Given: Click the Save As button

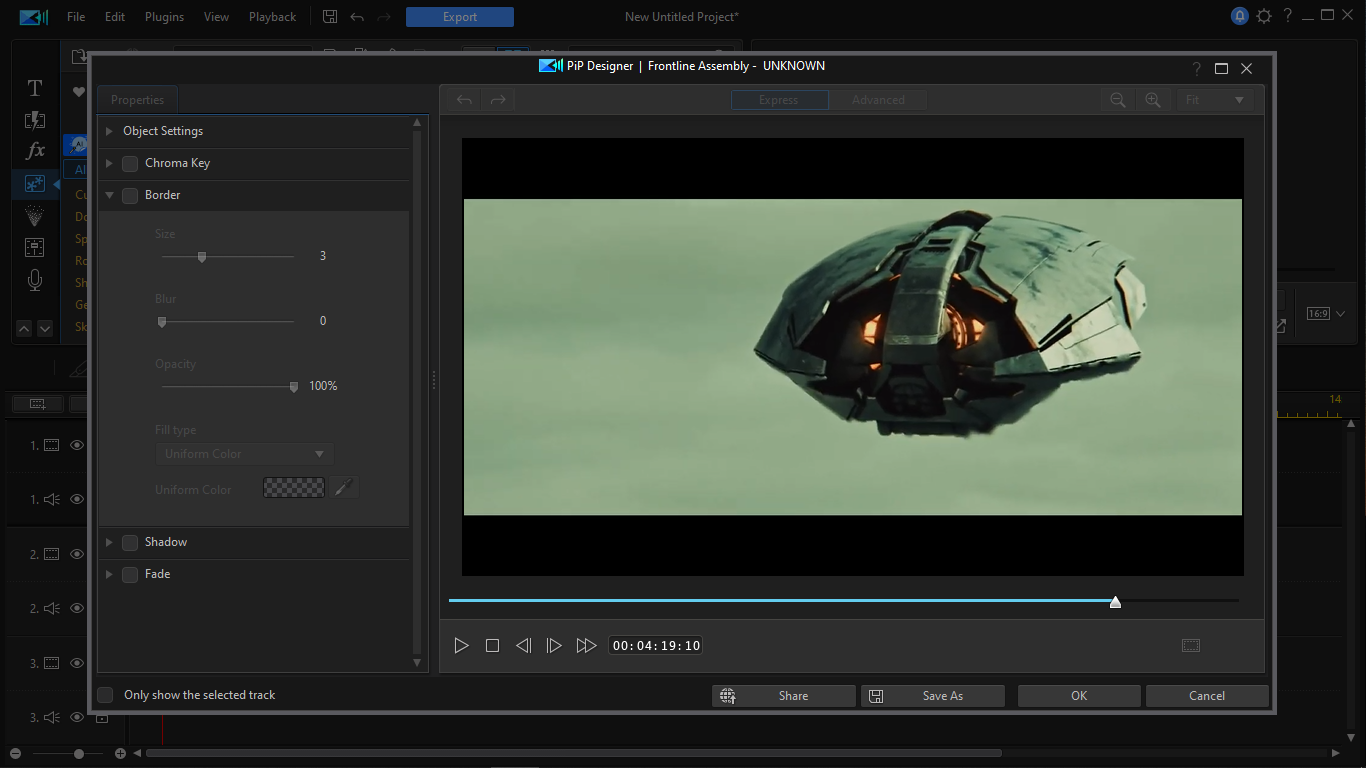Looking at the screenshot, I should point(932,696).
